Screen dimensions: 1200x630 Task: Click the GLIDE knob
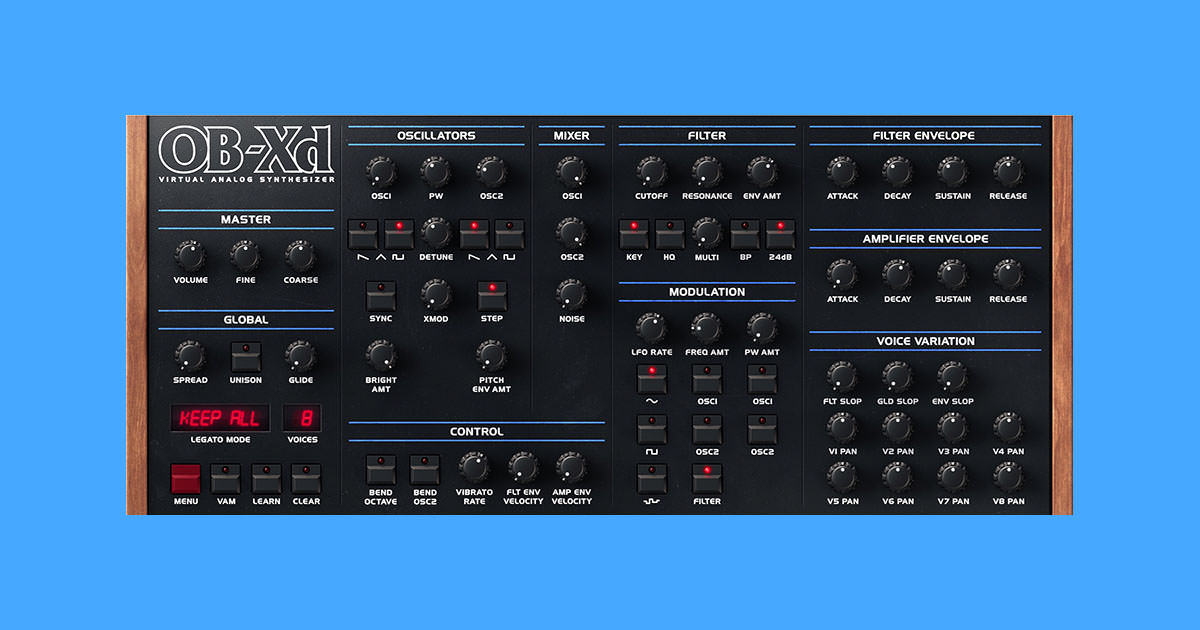point(301,355)
